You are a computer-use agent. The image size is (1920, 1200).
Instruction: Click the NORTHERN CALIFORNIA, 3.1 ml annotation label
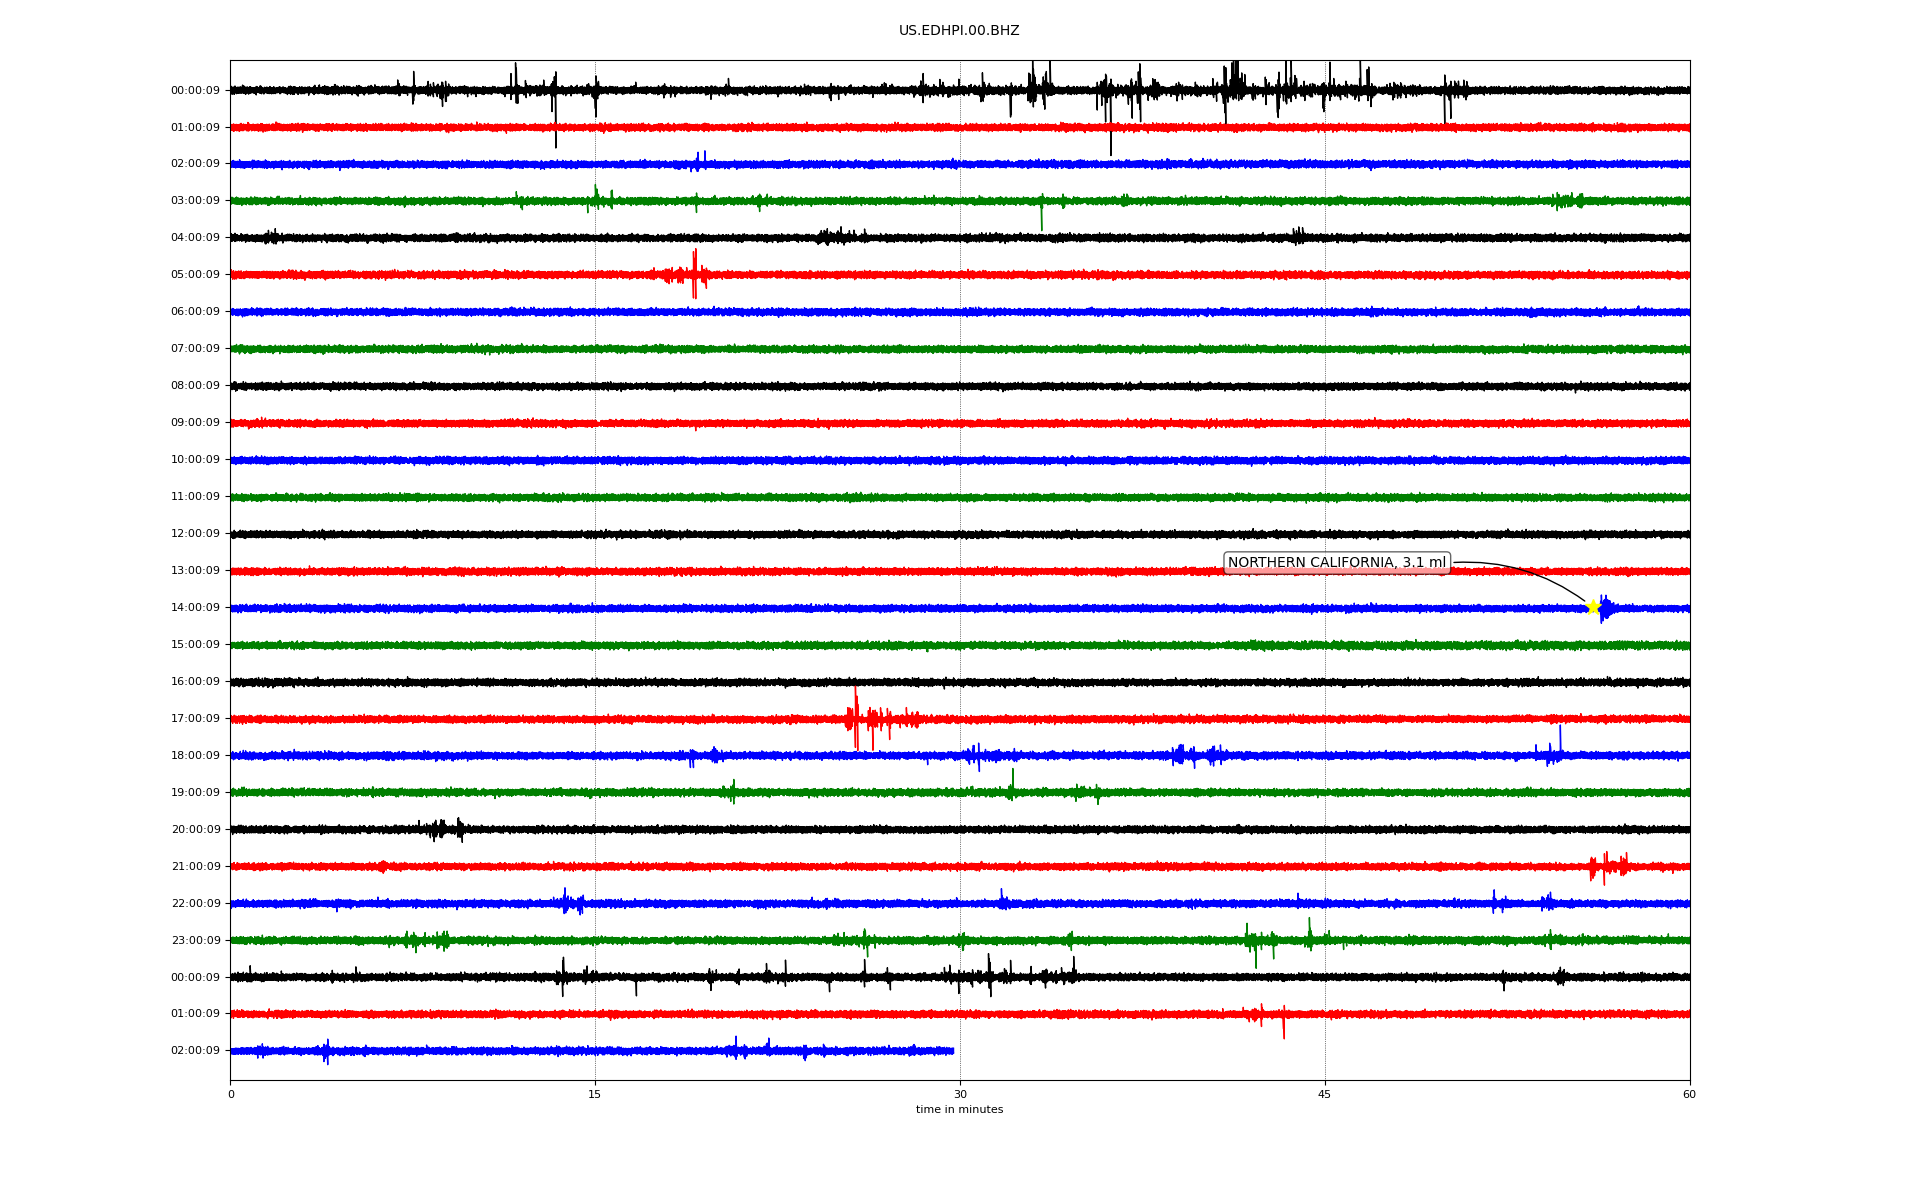1336,563
